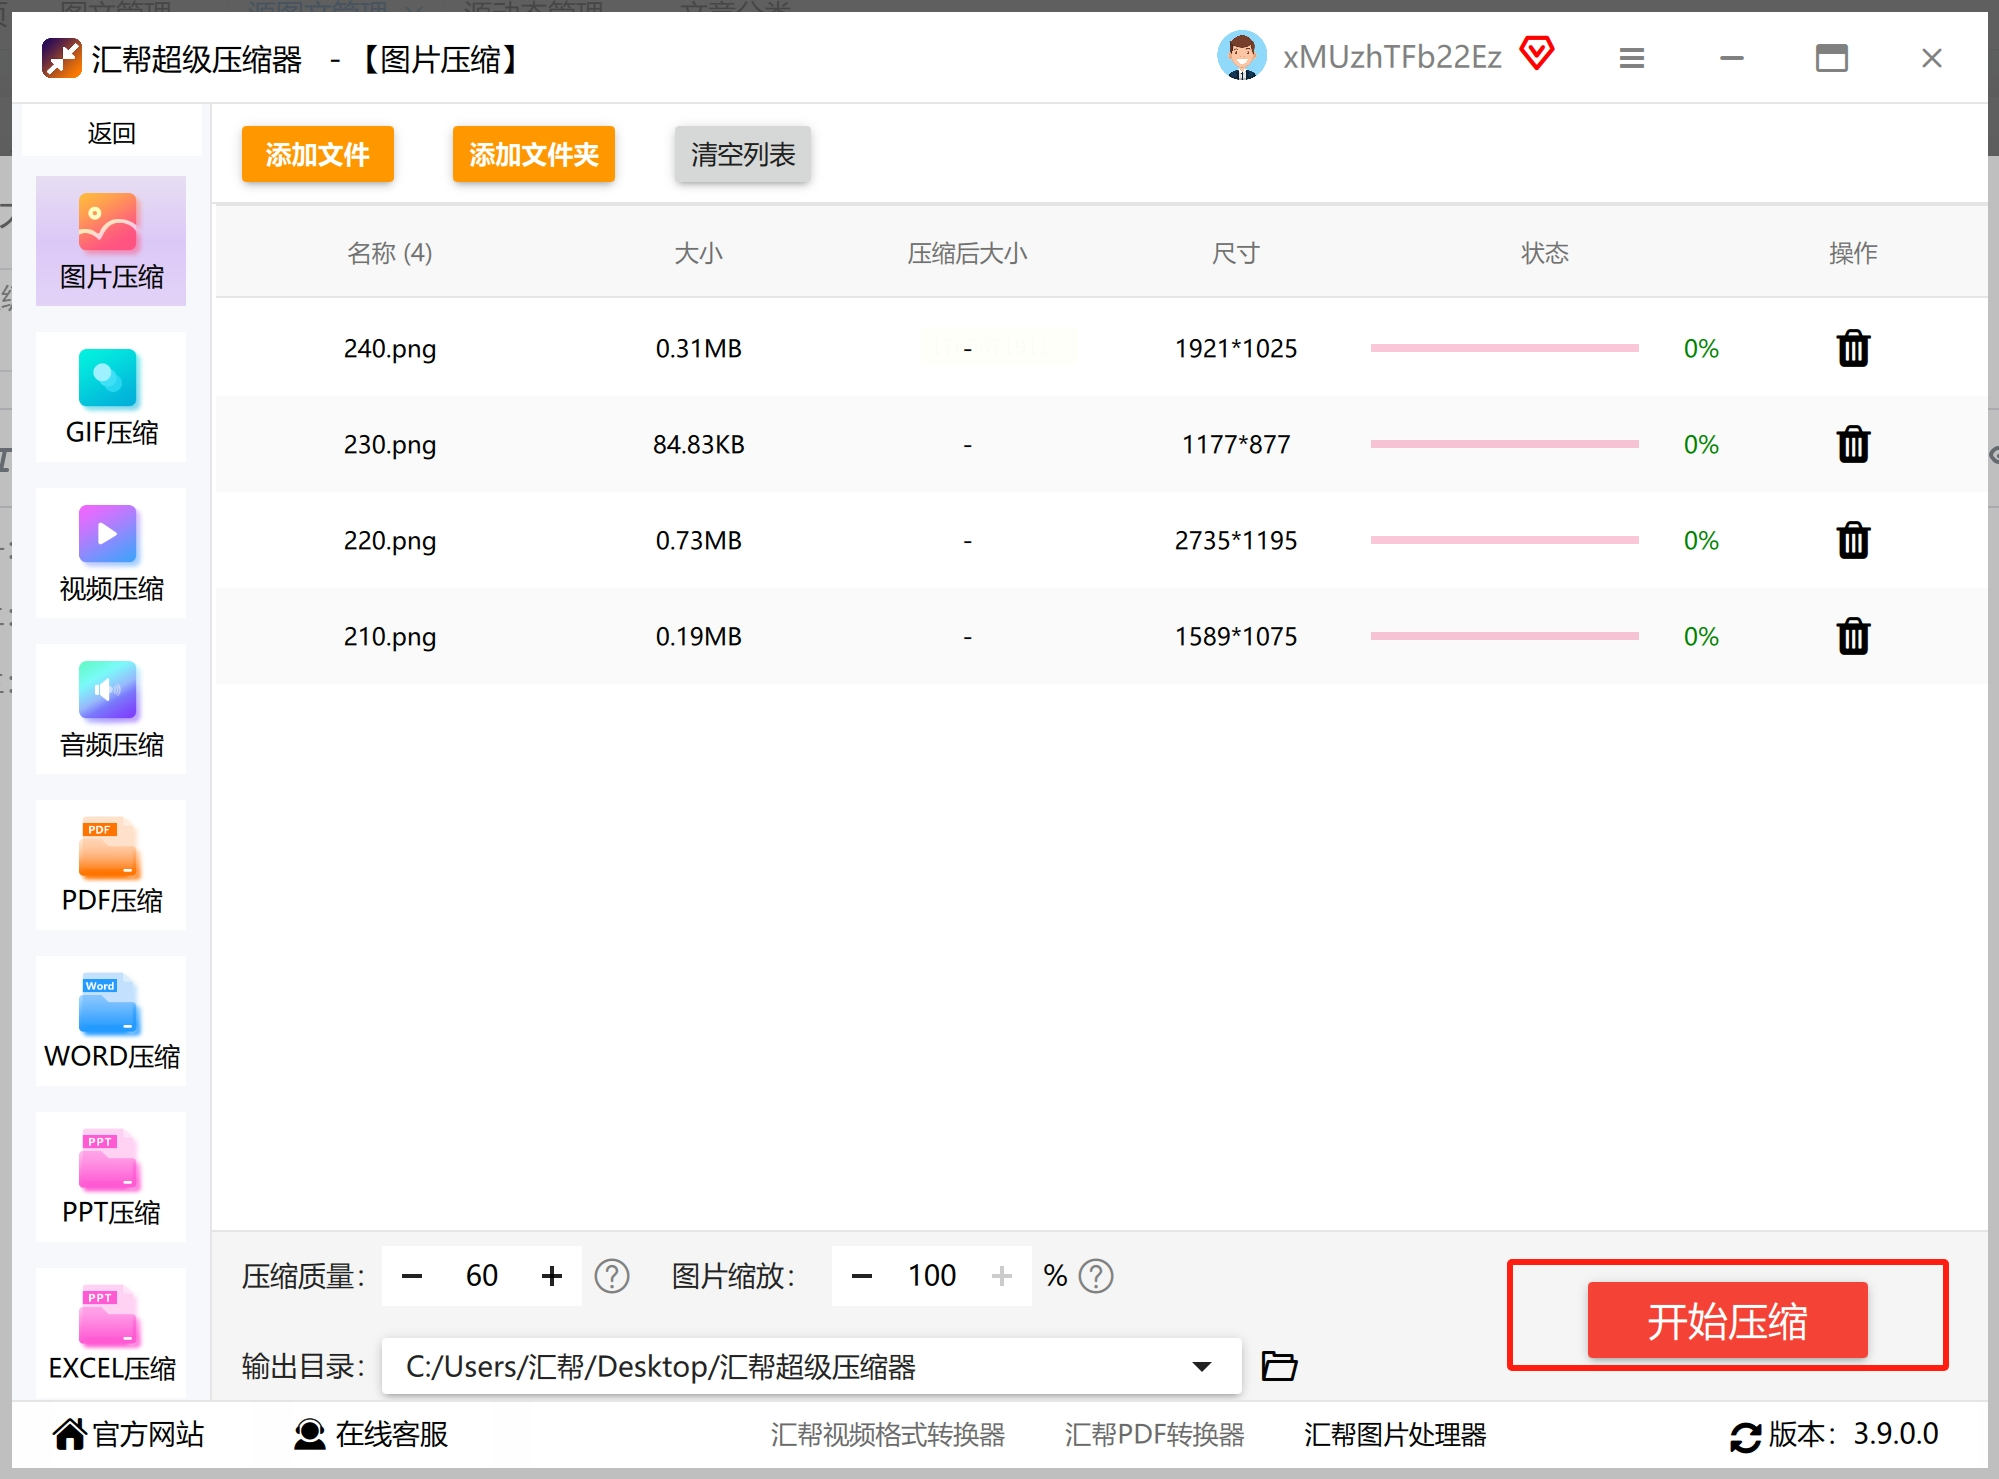Expand the 输出目录 path dropdown
1999x1479 pixels.
click(x=1201, y=1366)
